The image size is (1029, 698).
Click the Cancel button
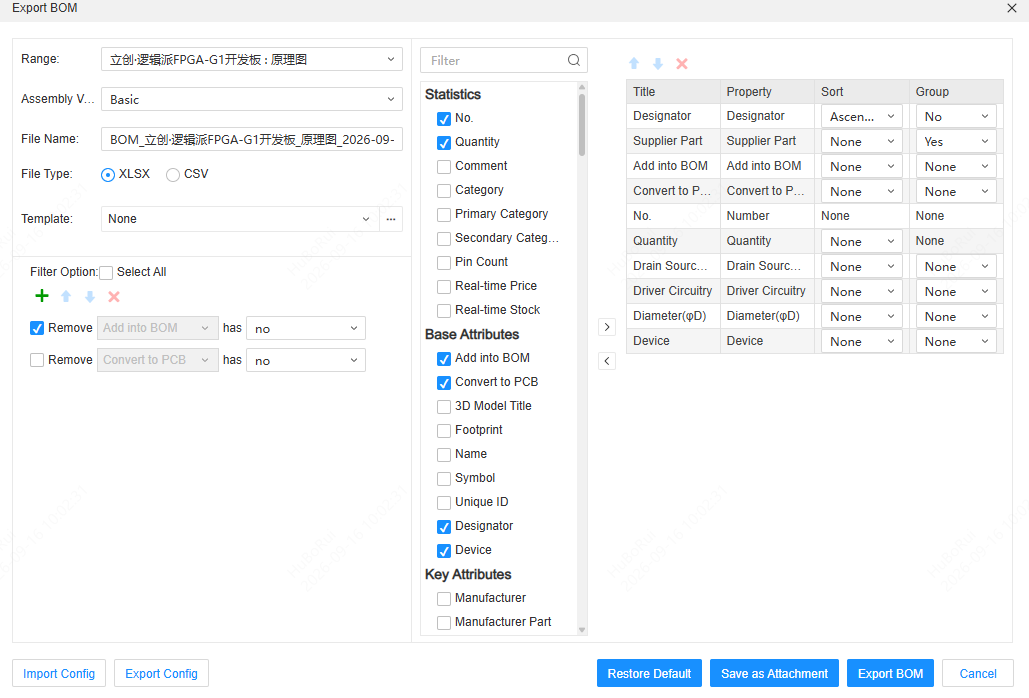(x=978, y=674)
